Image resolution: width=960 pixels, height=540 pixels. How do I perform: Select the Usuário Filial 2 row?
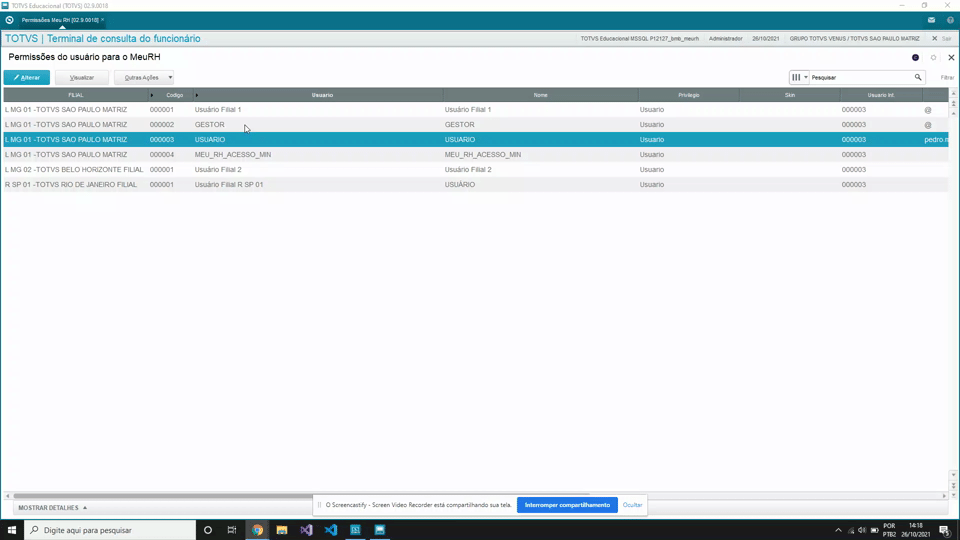pos(476,170)
